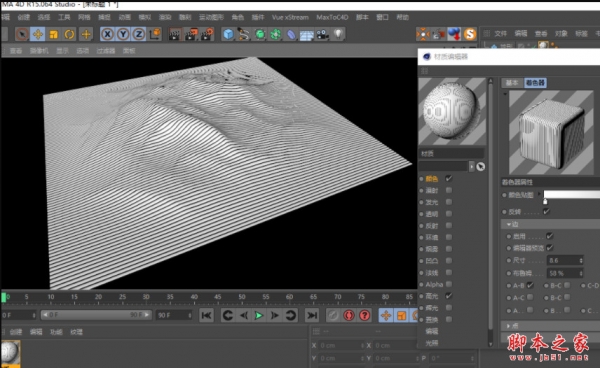This screenshot has height=368, width=600.
Task: Open the Vue xStream menu
Action: point(290,17)
